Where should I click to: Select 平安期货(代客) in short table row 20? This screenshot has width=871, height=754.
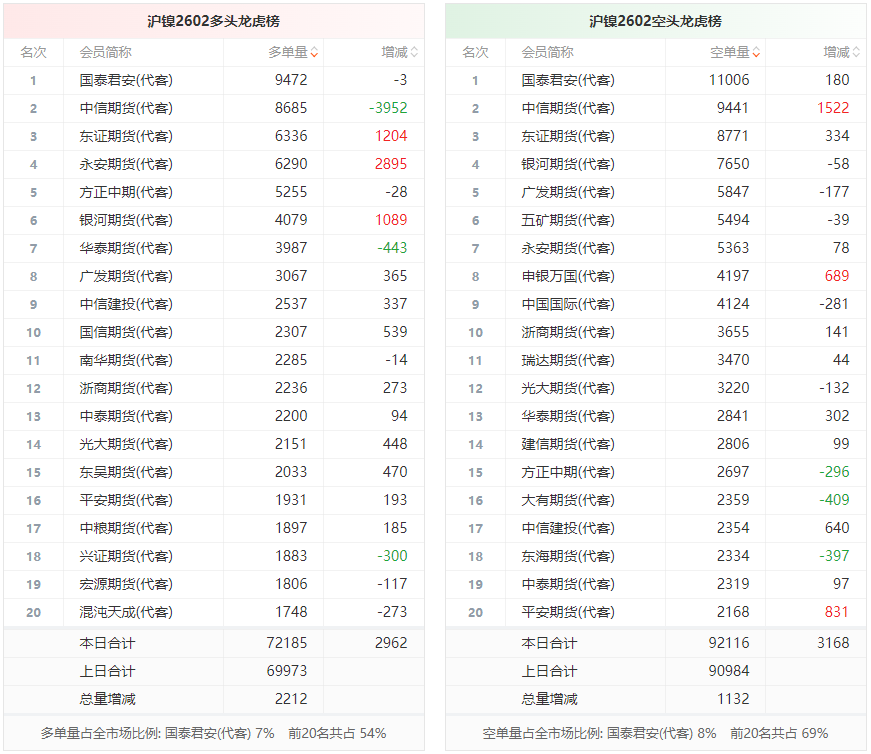[568, 612]
